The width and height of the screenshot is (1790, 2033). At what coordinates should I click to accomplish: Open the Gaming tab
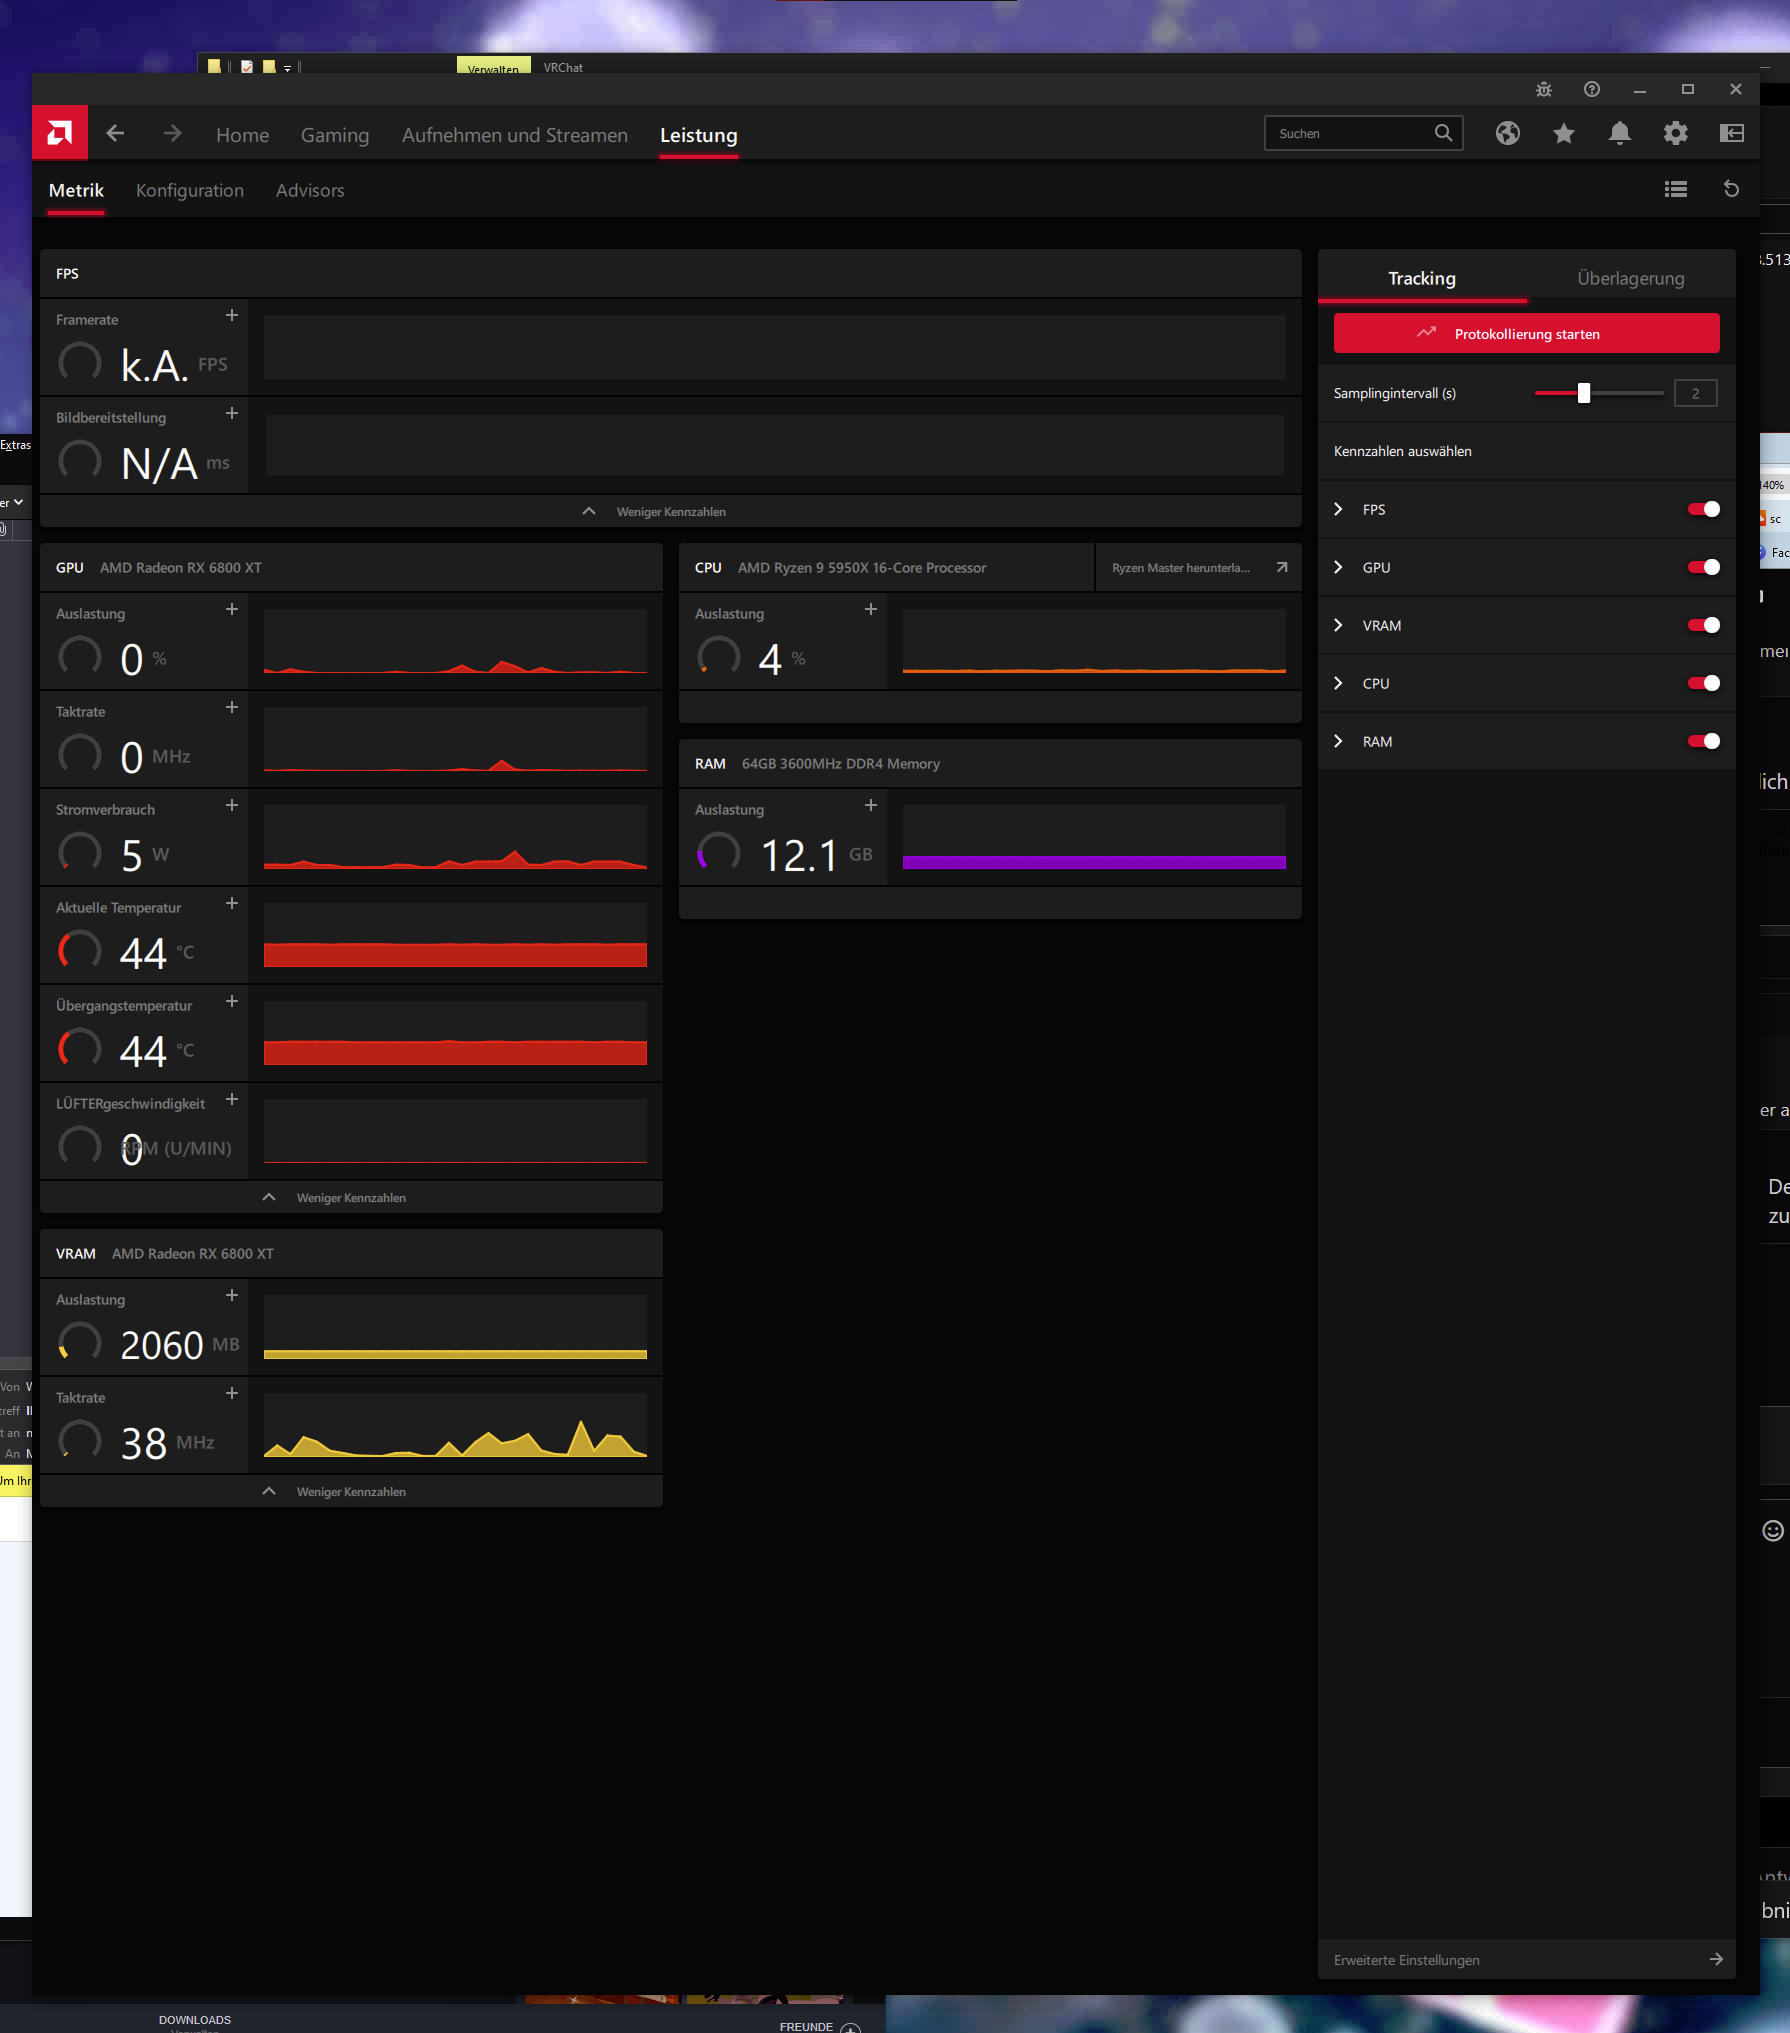[x=335, y=135]
